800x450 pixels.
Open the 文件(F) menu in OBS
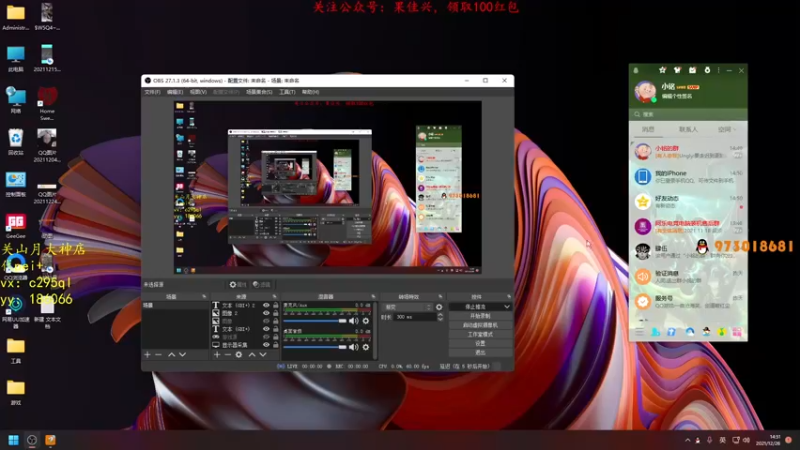(x=152, y=92)
